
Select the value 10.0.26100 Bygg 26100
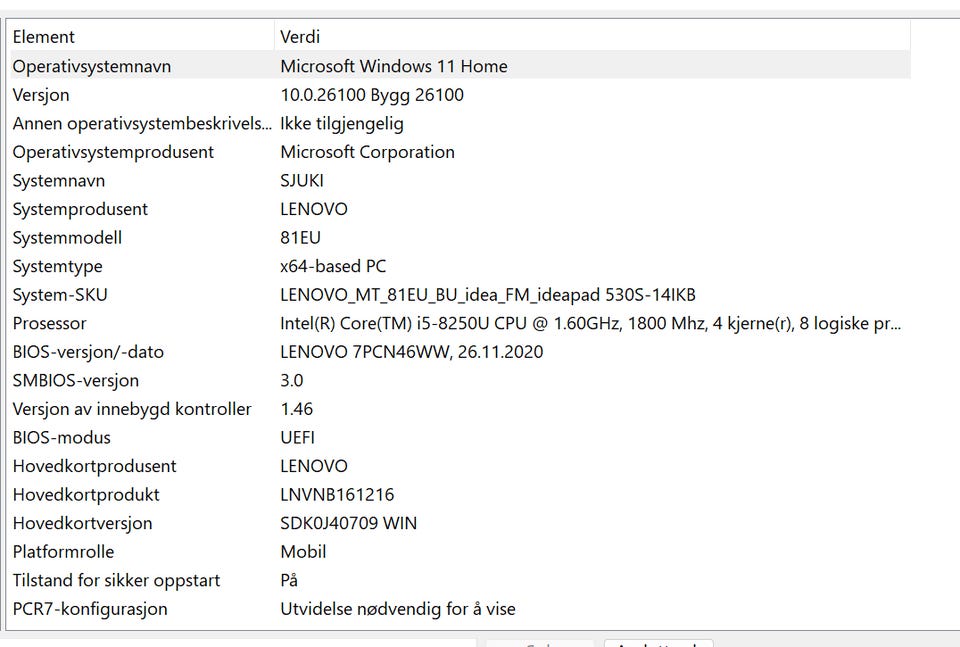[x=372, y=95]
